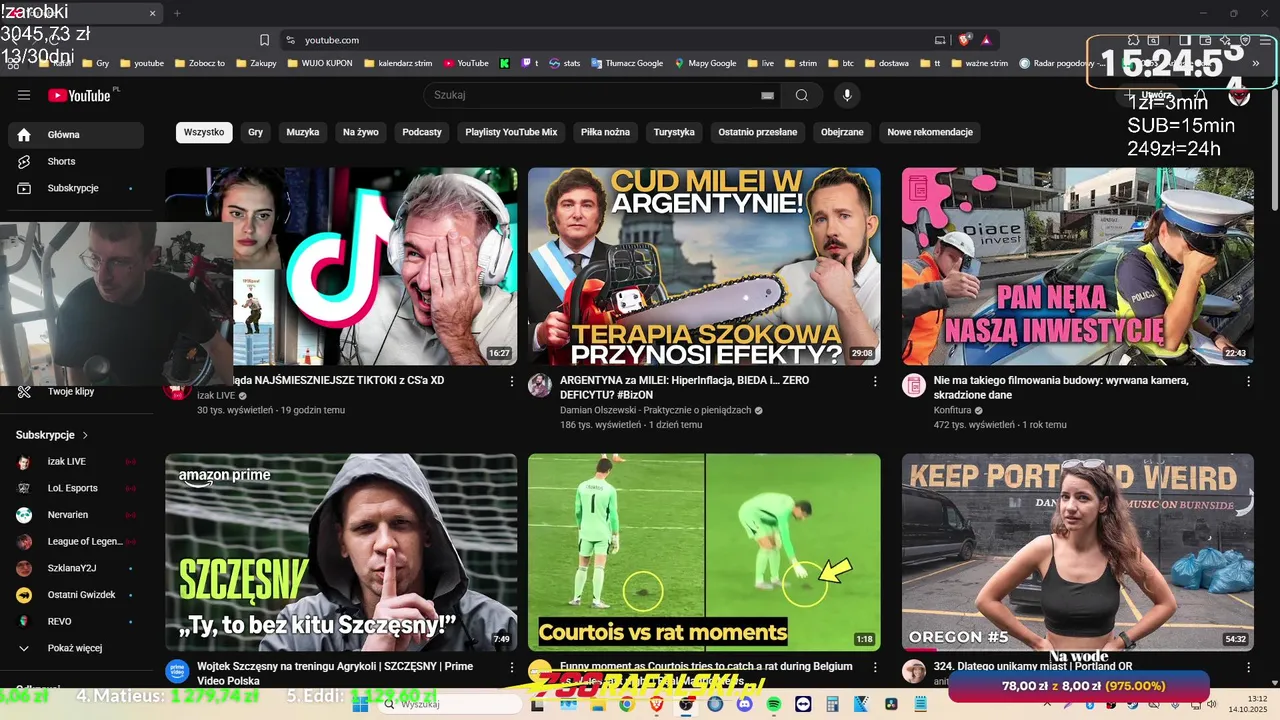Image resolution: width=1280 pixels, height=720 pixels.
Task: Expand the Subskrypcje section chevron
Action: tap(85, 435)
